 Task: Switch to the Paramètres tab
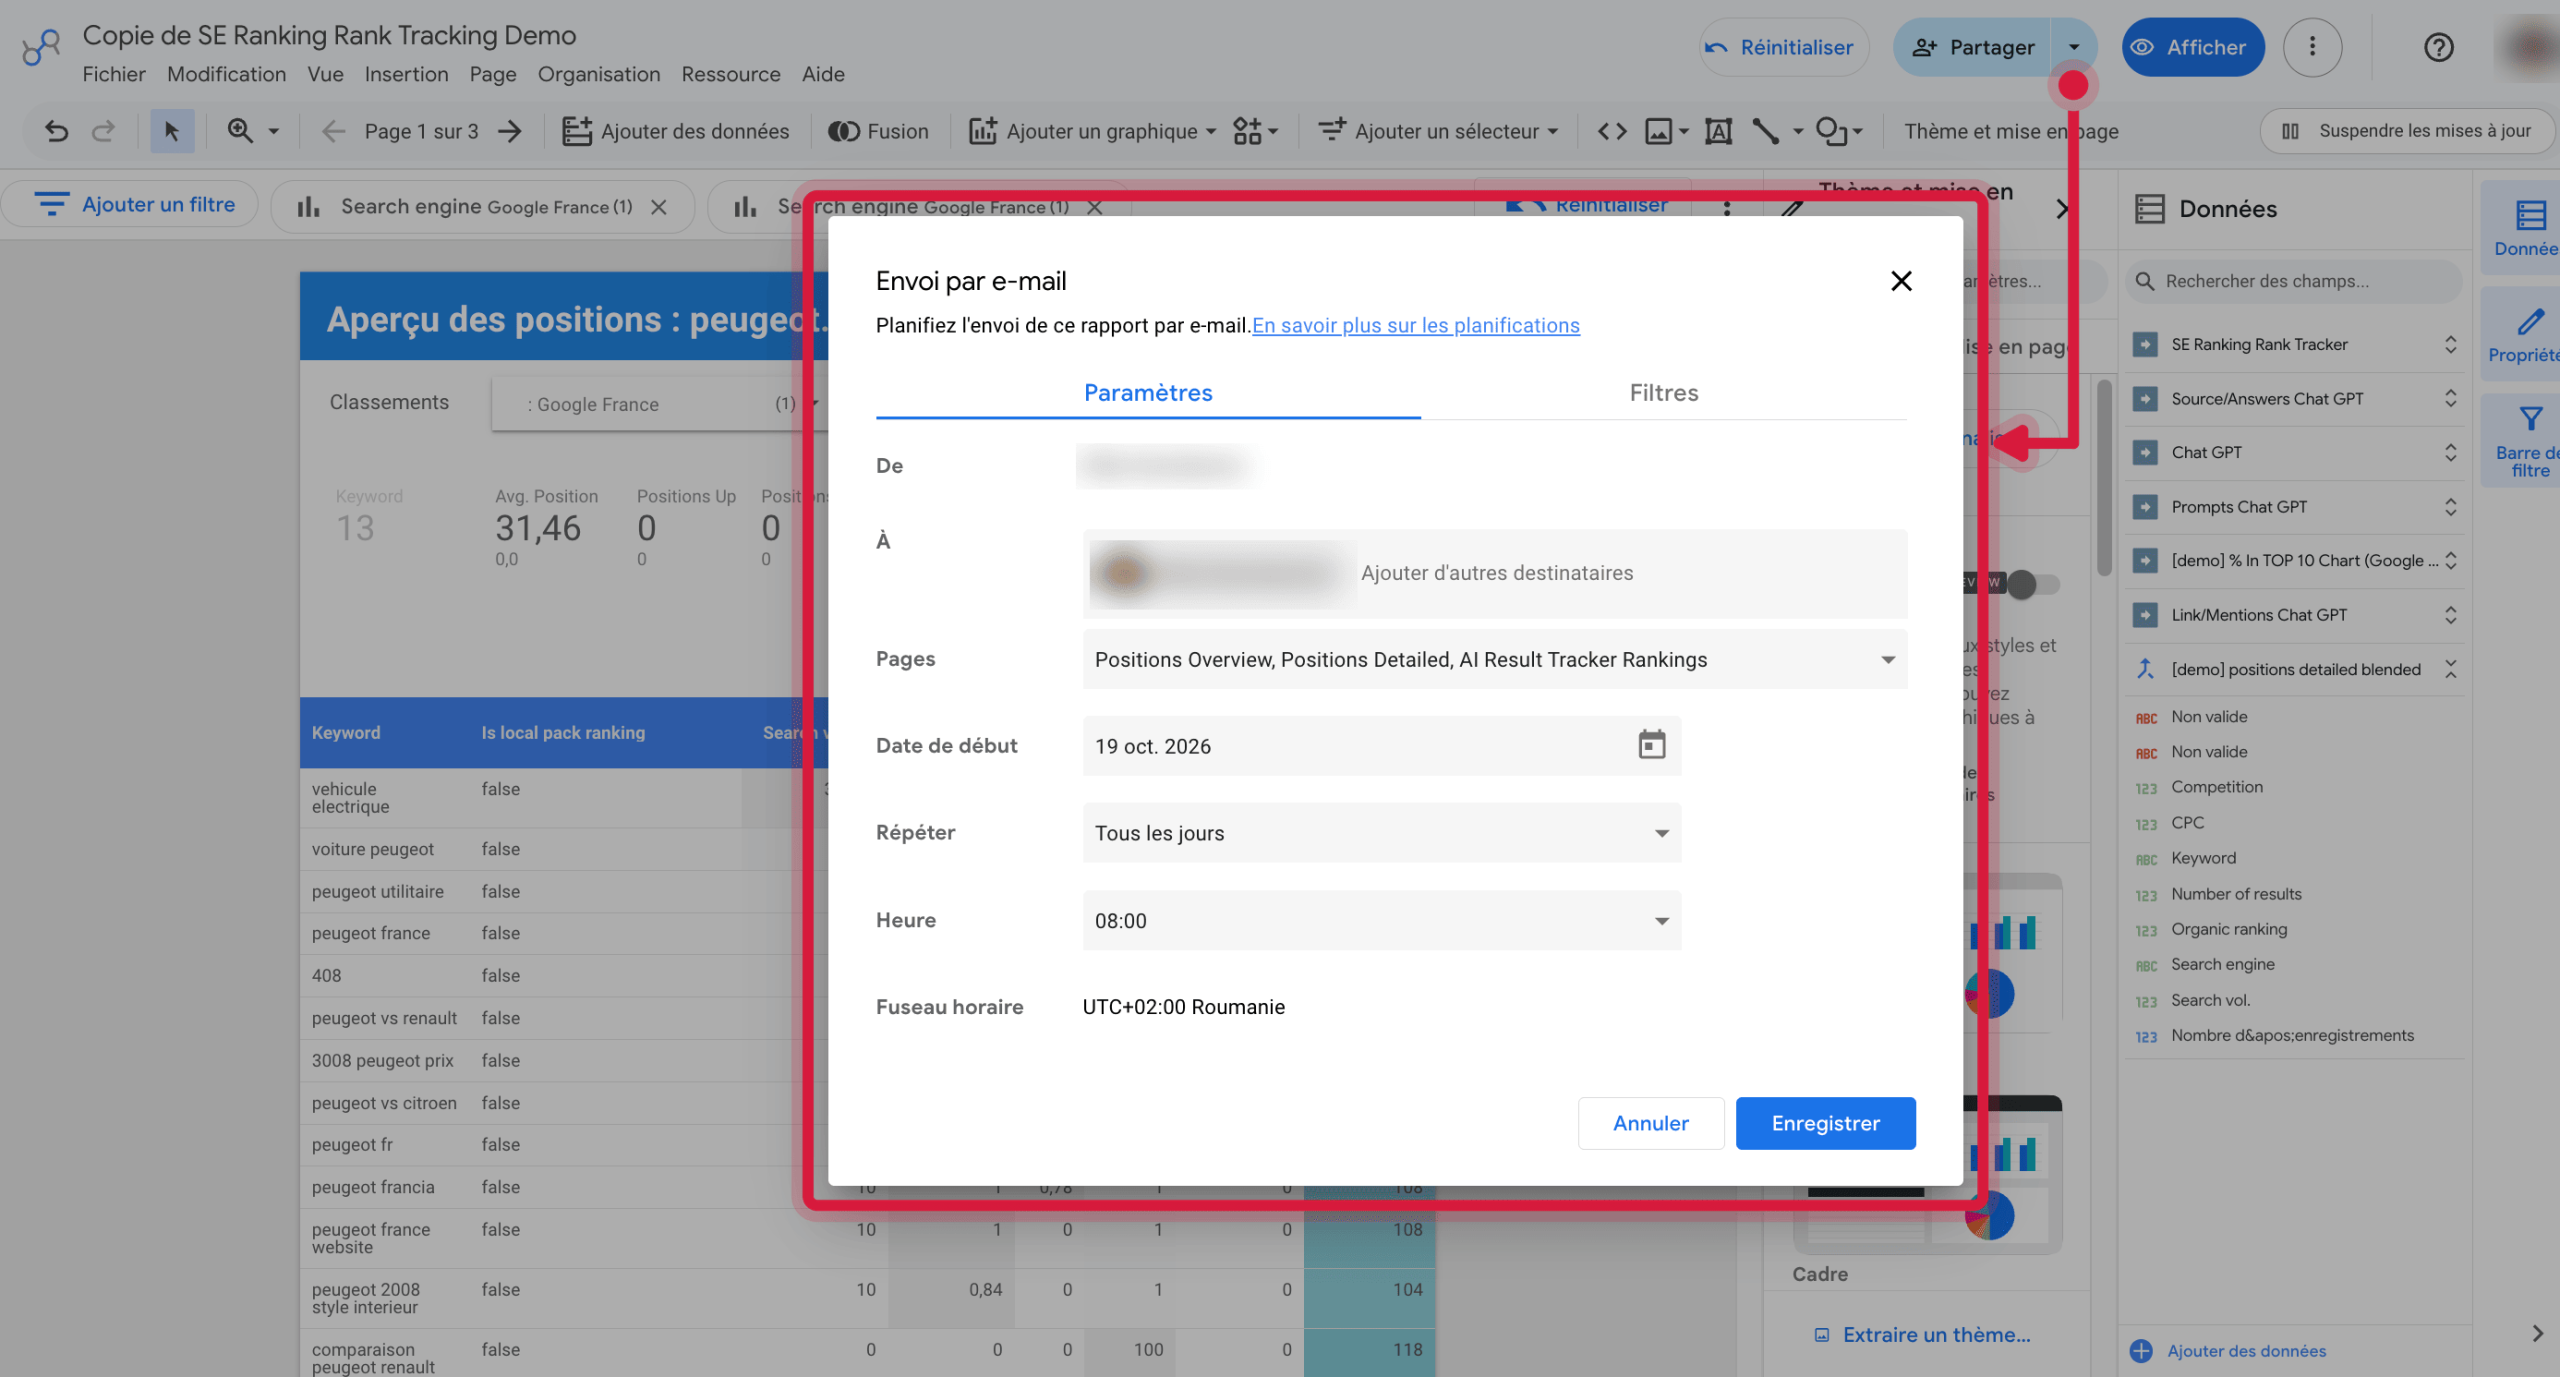(x=1148, y=393)
